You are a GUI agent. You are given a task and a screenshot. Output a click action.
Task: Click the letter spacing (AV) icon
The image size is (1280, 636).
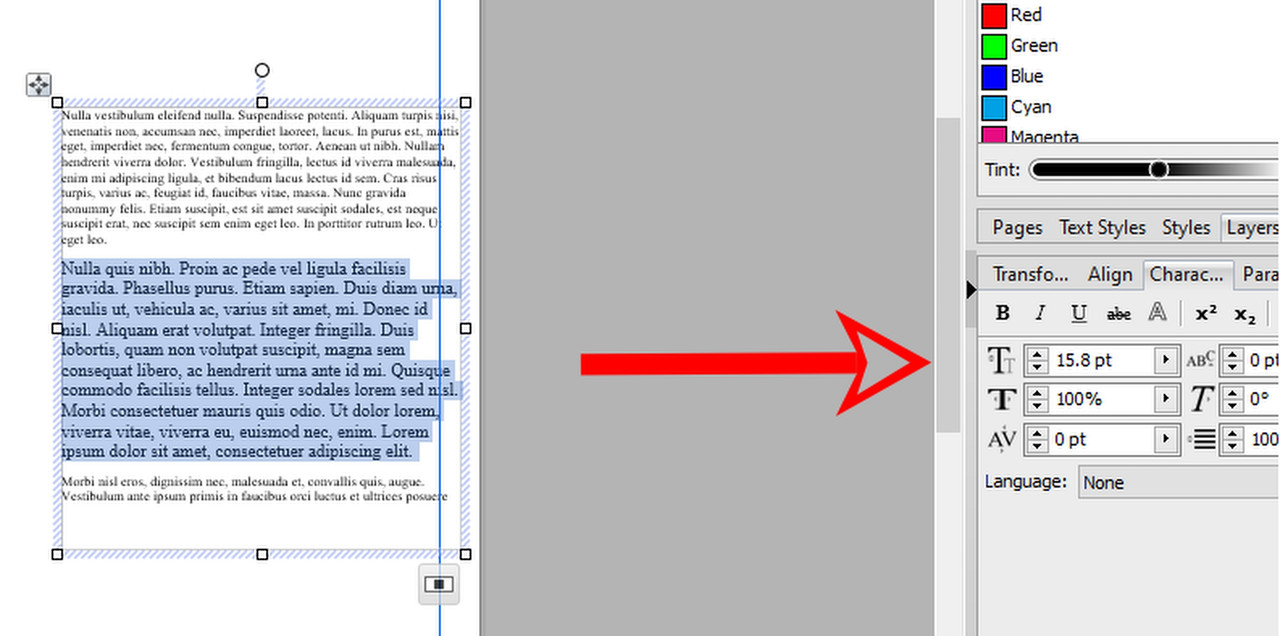[1001, 439]
